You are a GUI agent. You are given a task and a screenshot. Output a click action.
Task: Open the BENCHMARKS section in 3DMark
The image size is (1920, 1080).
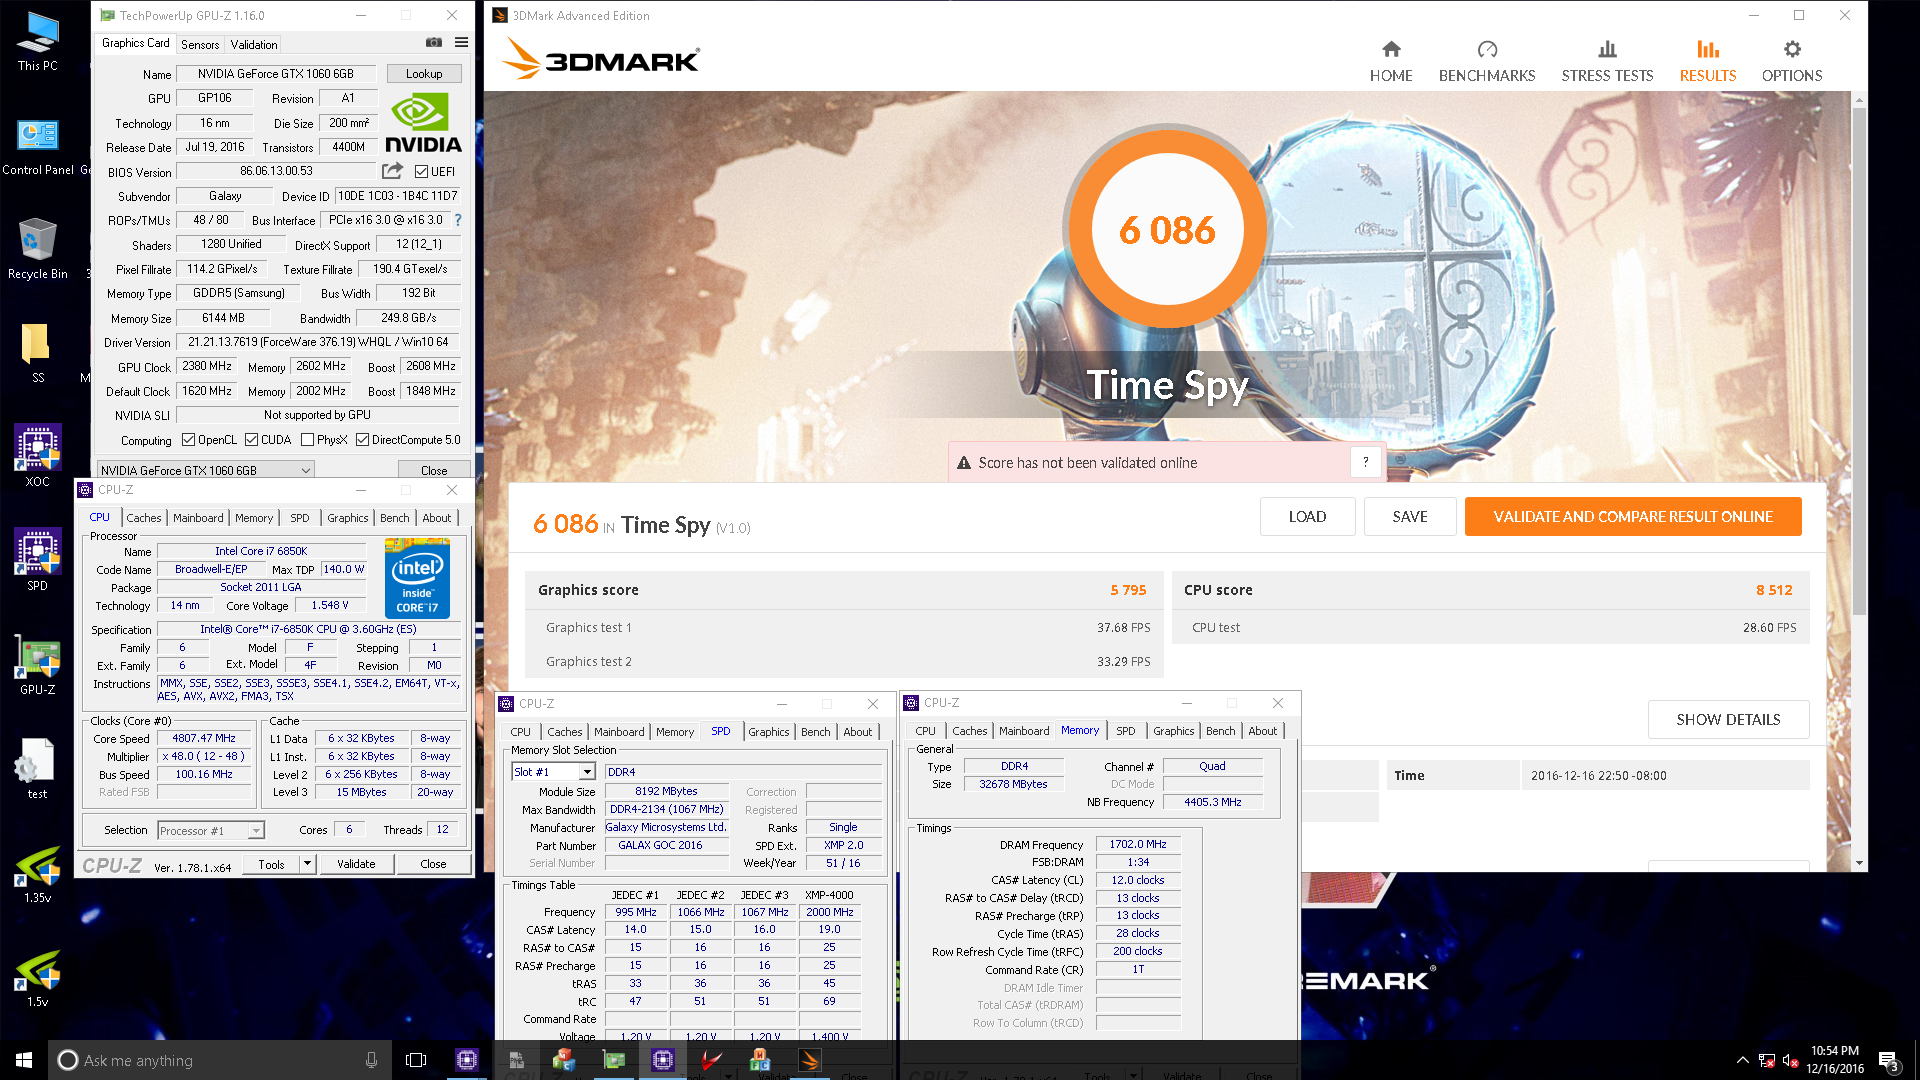[1487, 62]
